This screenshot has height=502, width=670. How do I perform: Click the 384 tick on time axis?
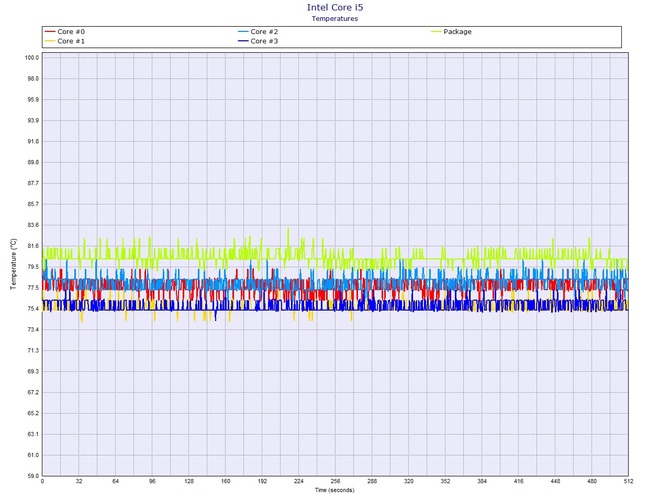tap(482, 481)
